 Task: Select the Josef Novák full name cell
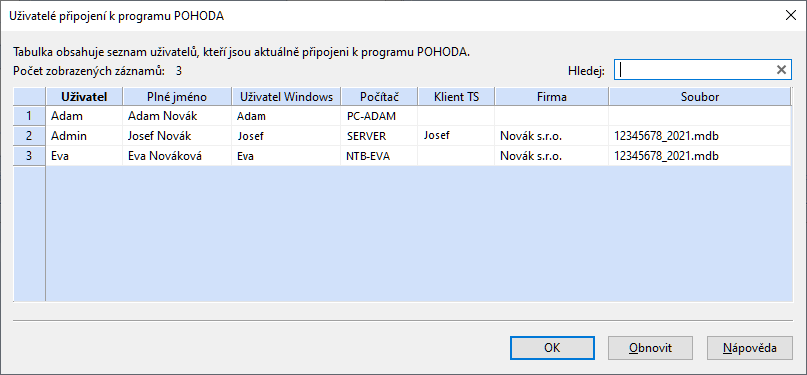coord(177,136)
